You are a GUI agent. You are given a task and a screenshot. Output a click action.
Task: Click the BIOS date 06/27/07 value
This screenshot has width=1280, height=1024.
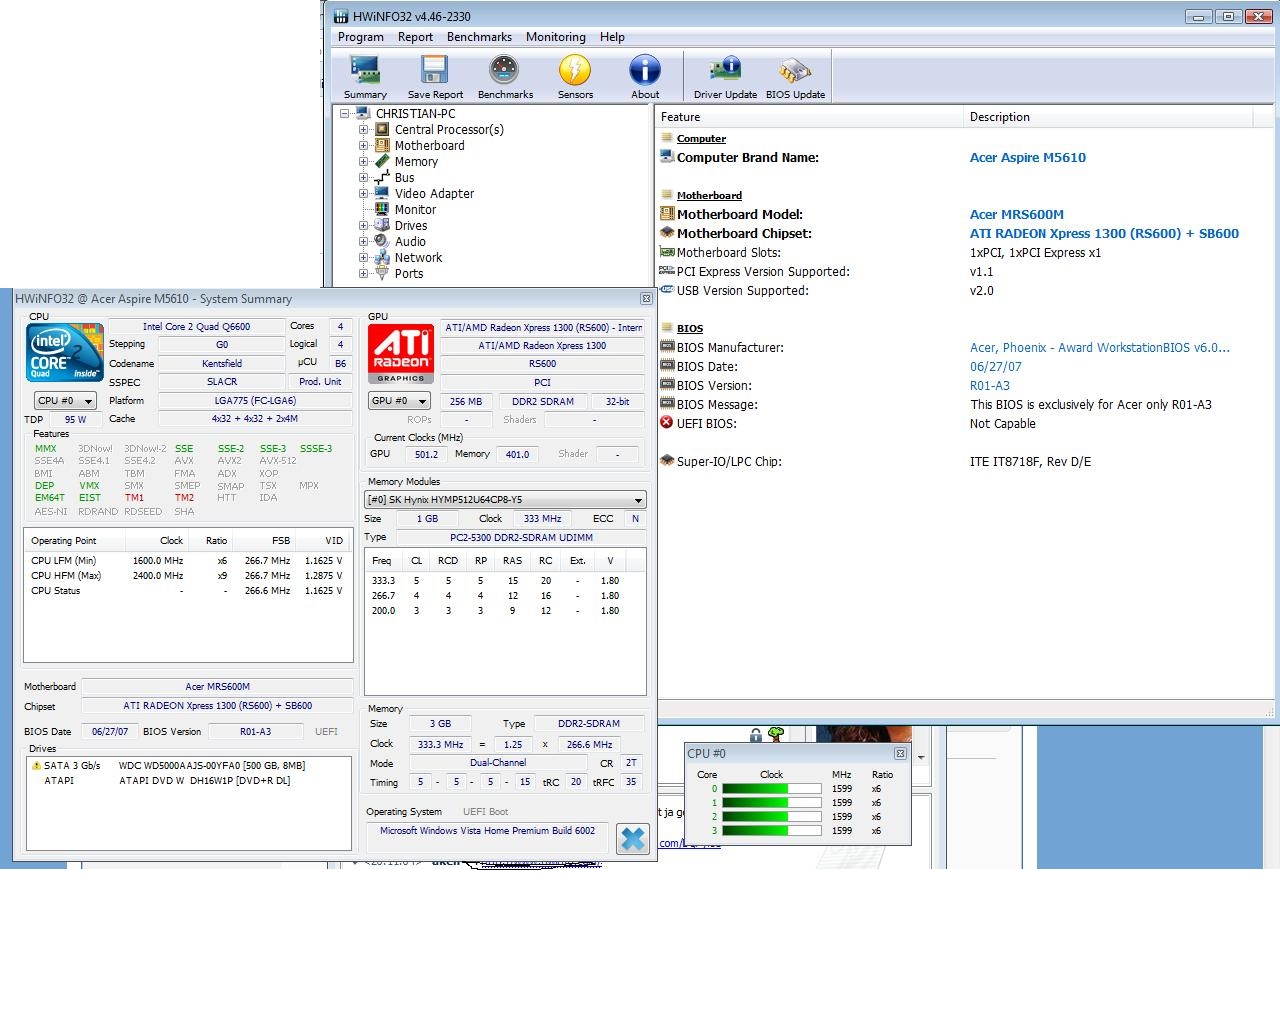click(x=995, y=367)
